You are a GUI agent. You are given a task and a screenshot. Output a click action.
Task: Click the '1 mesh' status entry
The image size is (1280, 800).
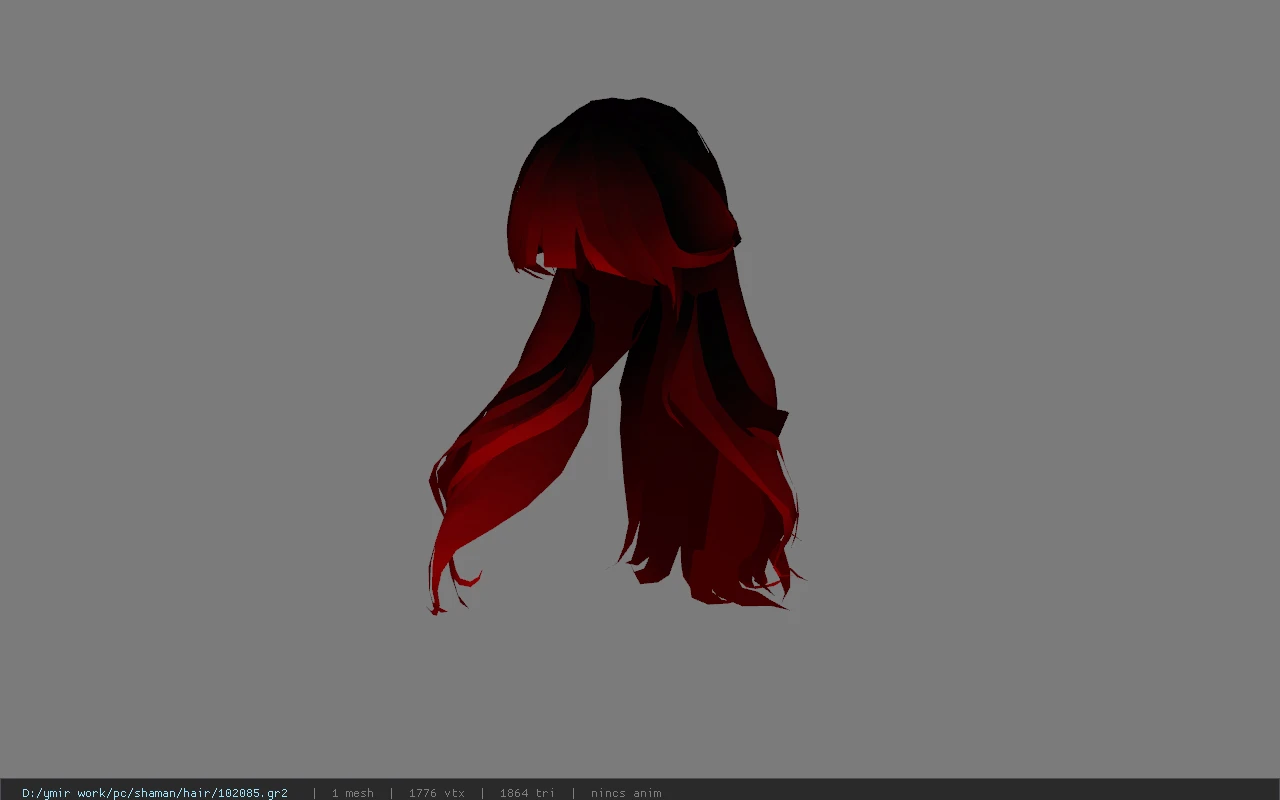[352, 793]
